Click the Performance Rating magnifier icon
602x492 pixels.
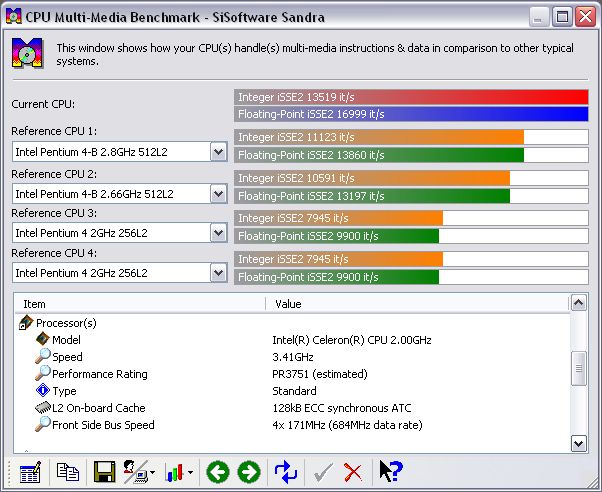[43, 373]
